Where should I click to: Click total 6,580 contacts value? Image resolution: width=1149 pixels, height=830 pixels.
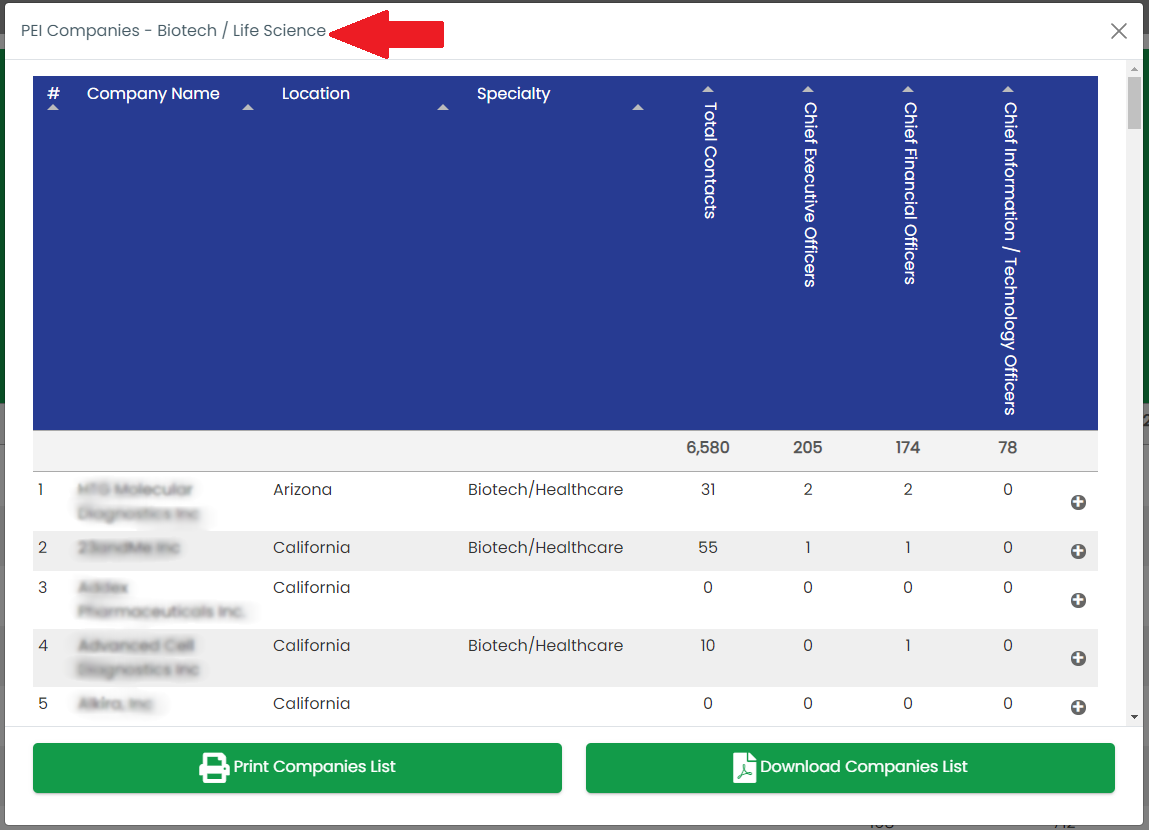[x=708, y=448]
